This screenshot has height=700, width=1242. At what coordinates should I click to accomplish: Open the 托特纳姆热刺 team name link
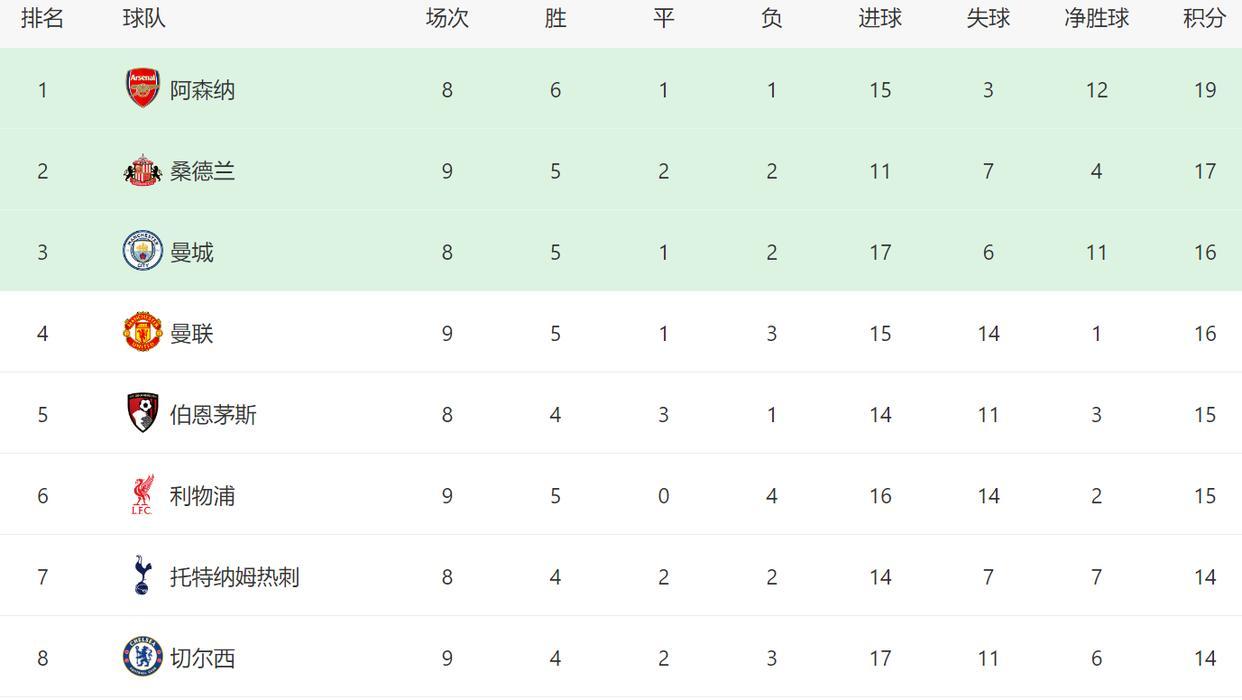tap(234, 577)
